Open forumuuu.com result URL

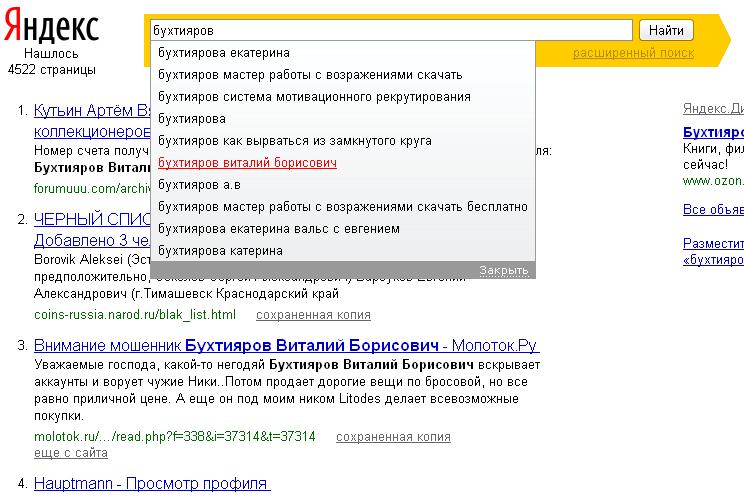92,188
